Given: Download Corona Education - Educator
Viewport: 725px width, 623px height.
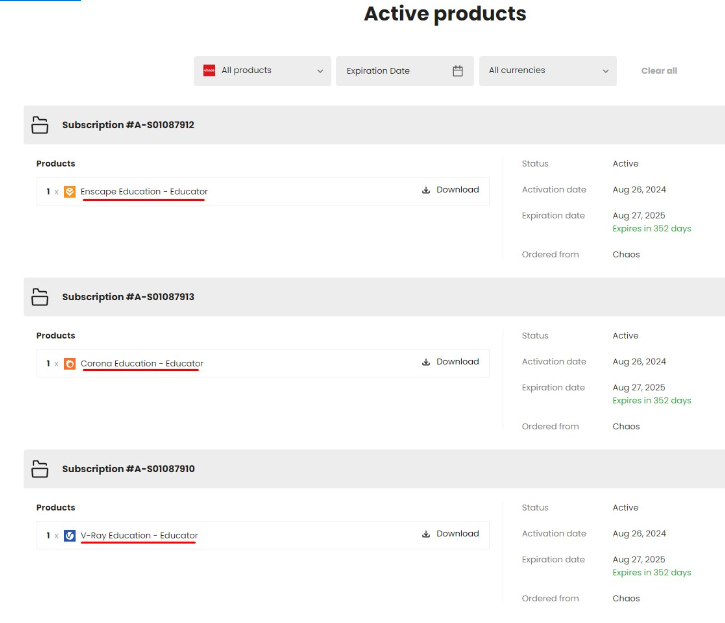Looking at the screenshot, I should [x=450, y=362].
